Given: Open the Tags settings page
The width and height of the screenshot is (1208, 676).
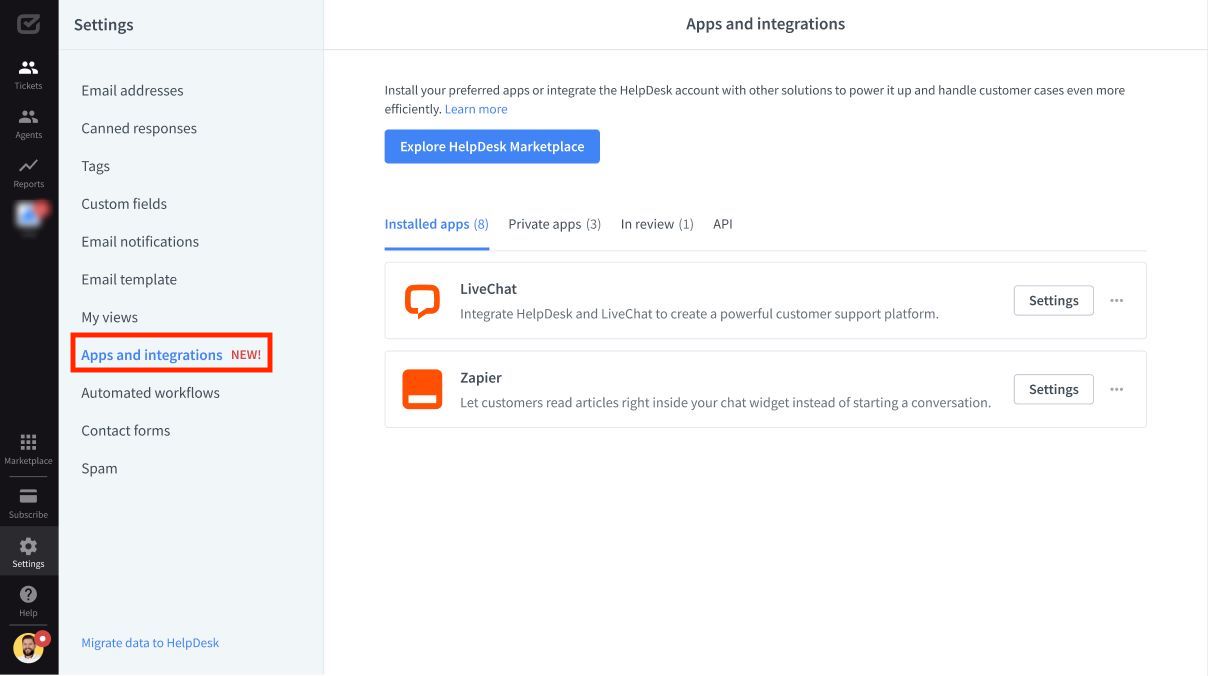Looking at the screenshot, I should 96,166.
